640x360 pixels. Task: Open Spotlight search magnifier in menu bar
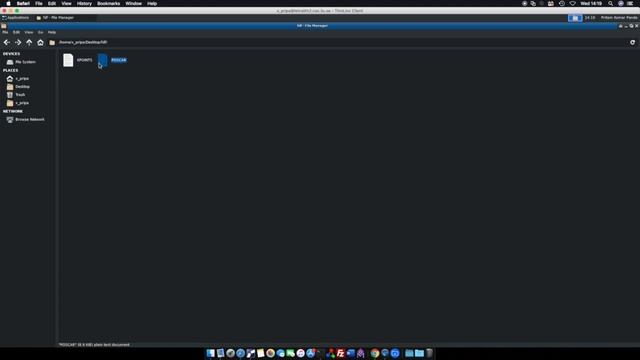tap(610, 3)
